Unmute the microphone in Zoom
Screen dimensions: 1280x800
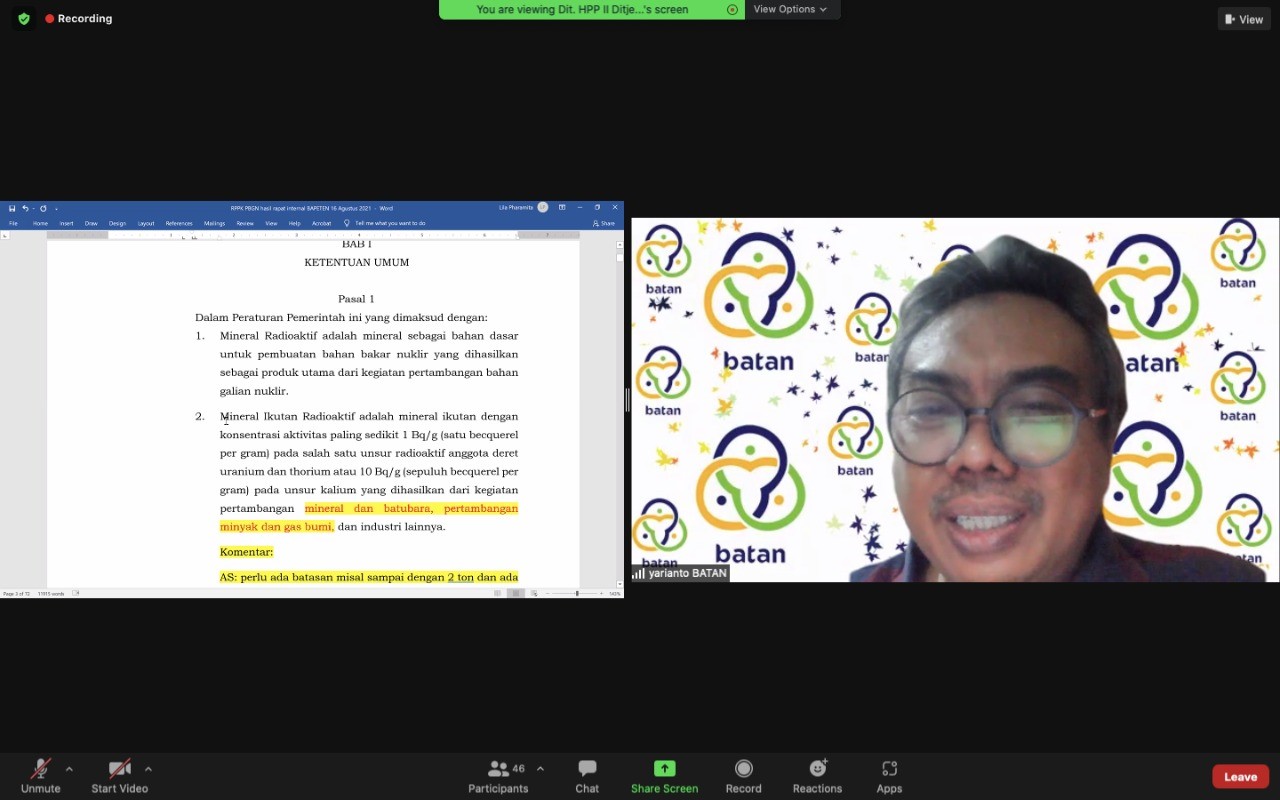pyautogui.click(x=40, y=775)
